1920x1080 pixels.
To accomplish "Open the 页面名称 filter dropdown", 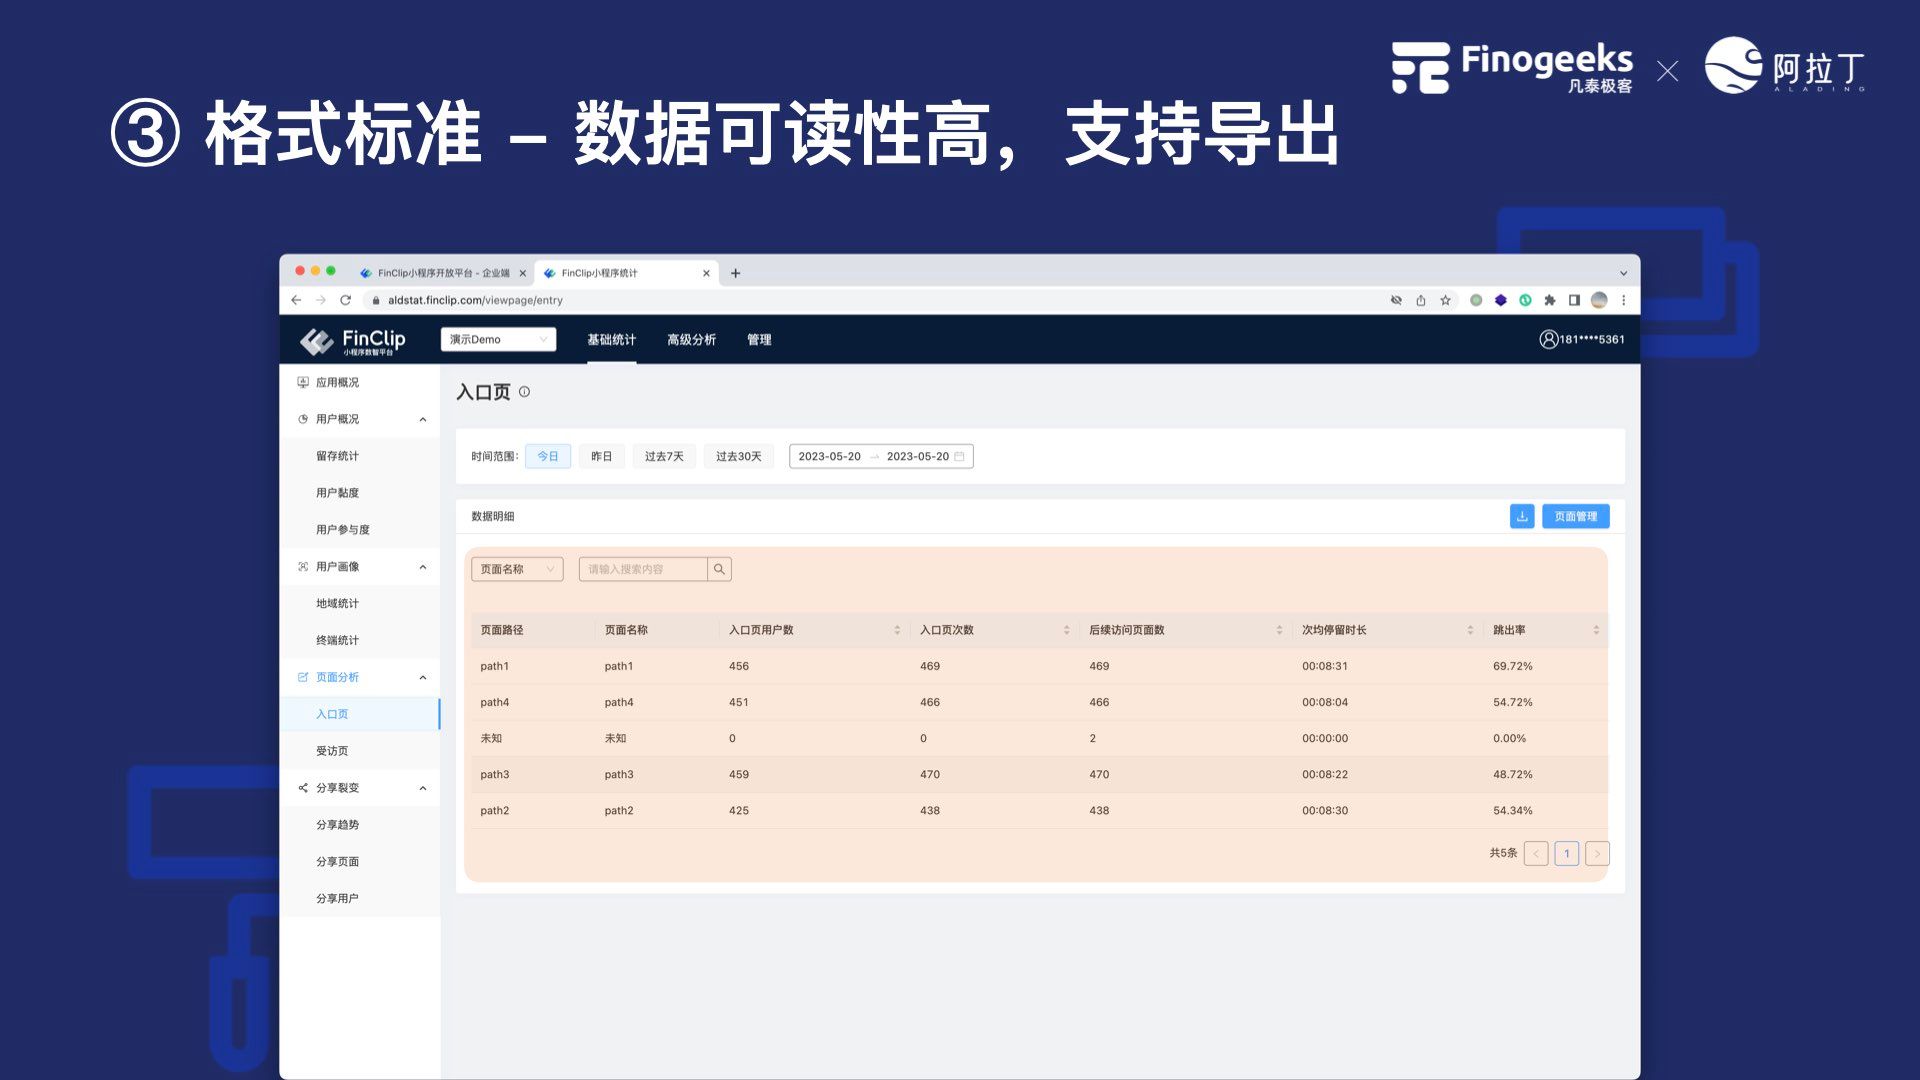I will [x=517, y=569].
